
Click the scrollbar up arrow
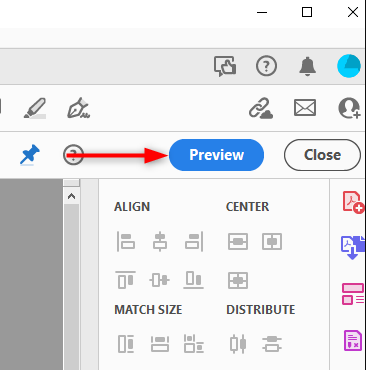click(71, 196)
